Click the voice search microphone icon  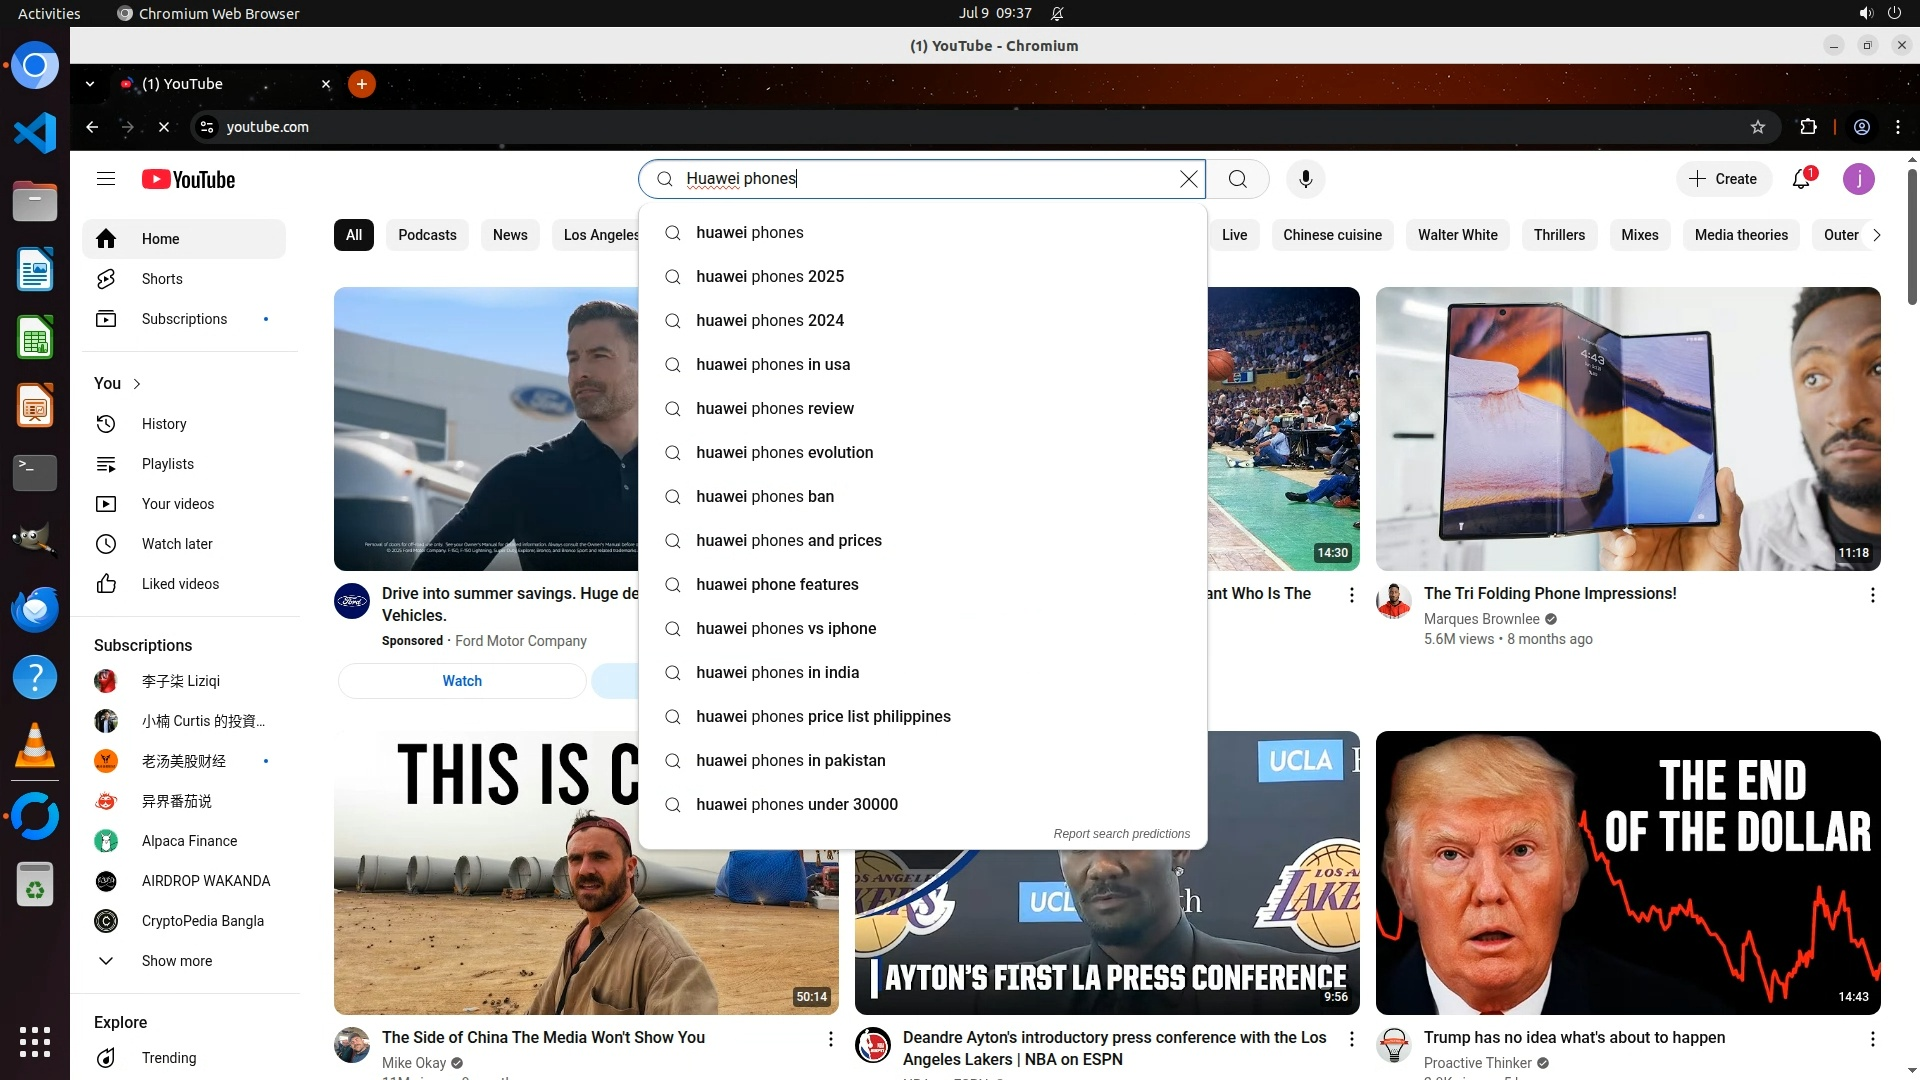pos(1305,179)
